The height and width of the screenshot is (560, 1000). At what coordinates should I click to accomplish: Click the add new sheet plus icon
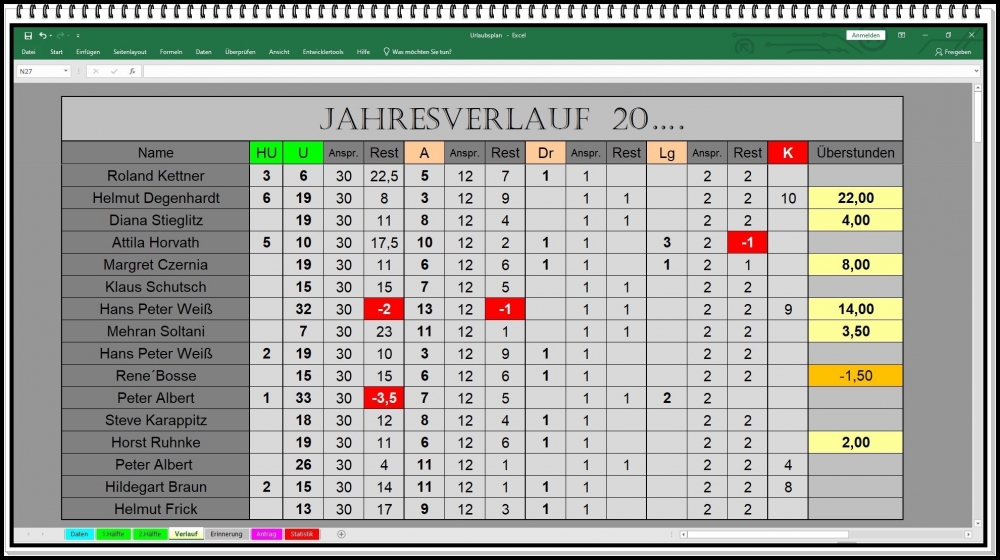pos(341,534)
